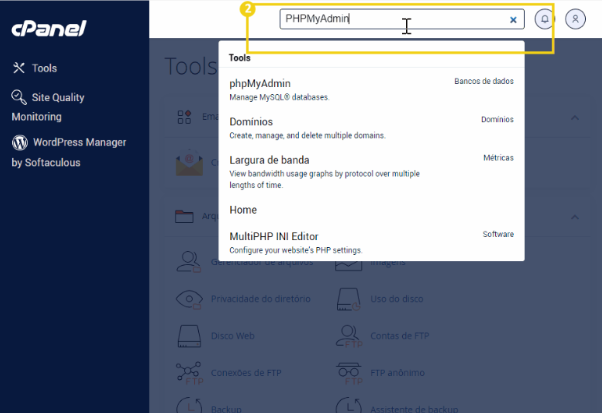Click the Site Quality magnifier icon
This screenshot has height=413, width=602.
pyautogui.click(x=19, y=97)
